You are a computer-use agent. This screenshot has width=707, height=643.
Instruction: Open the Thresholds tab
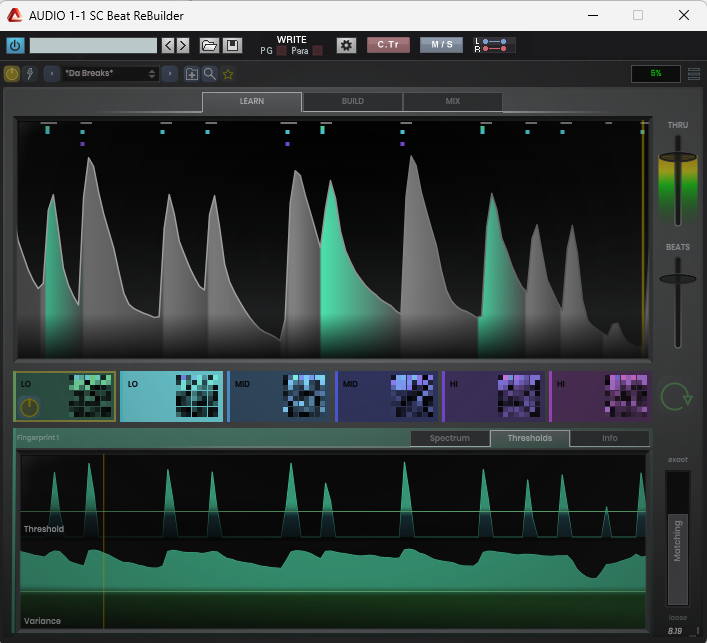(x=530, y=438)
